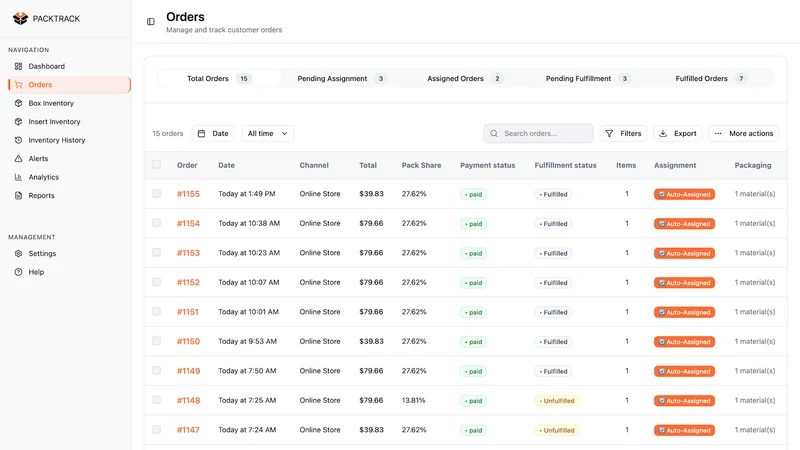Click the Inventory History clock icon
The height and width of the screenshot is (450, 800).
click(x=18, y=140)
